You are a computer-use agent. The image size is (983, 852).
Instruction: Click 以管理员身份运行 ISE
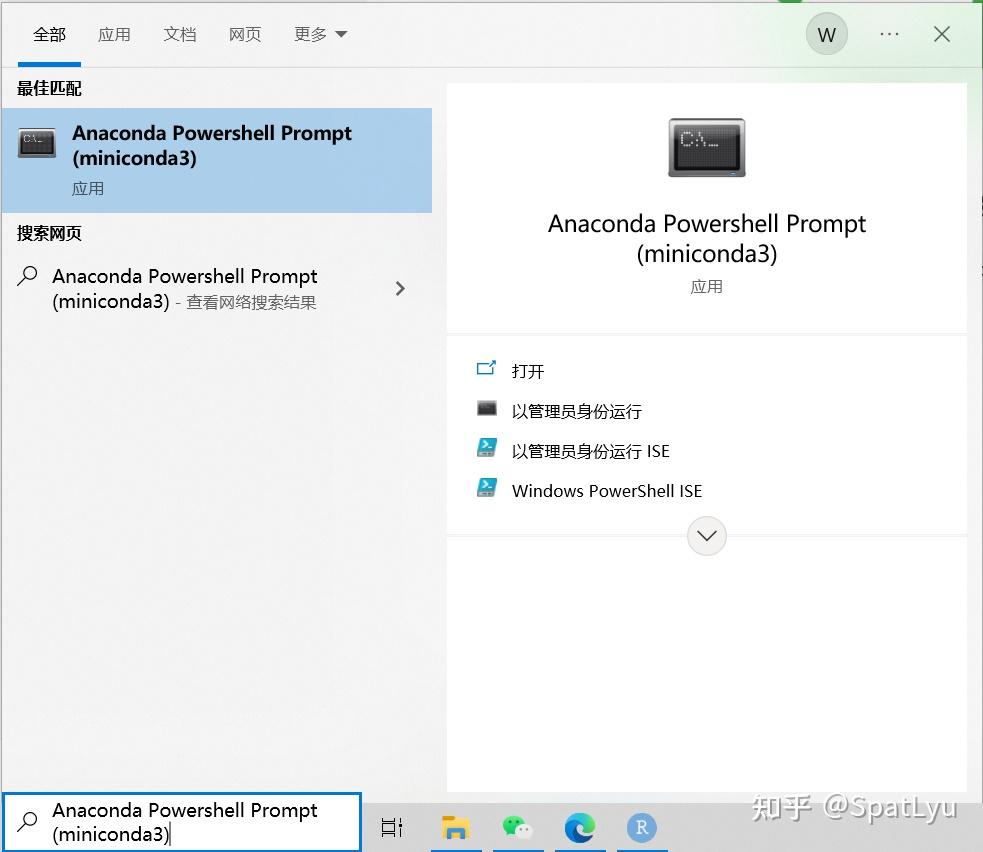pos(589,451)
